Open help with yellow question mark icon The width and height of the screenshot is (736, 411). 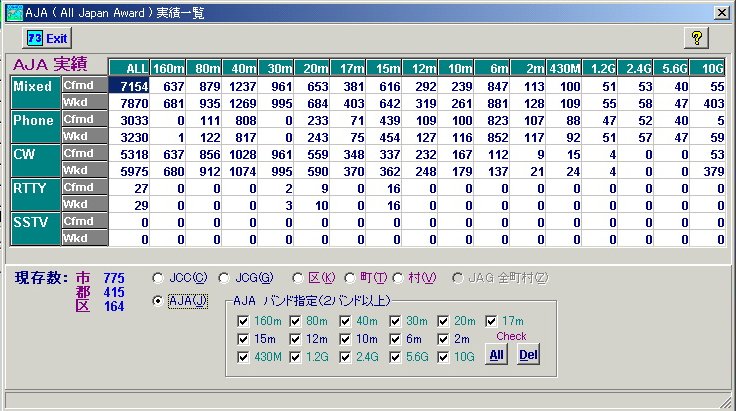pos(697,38)
